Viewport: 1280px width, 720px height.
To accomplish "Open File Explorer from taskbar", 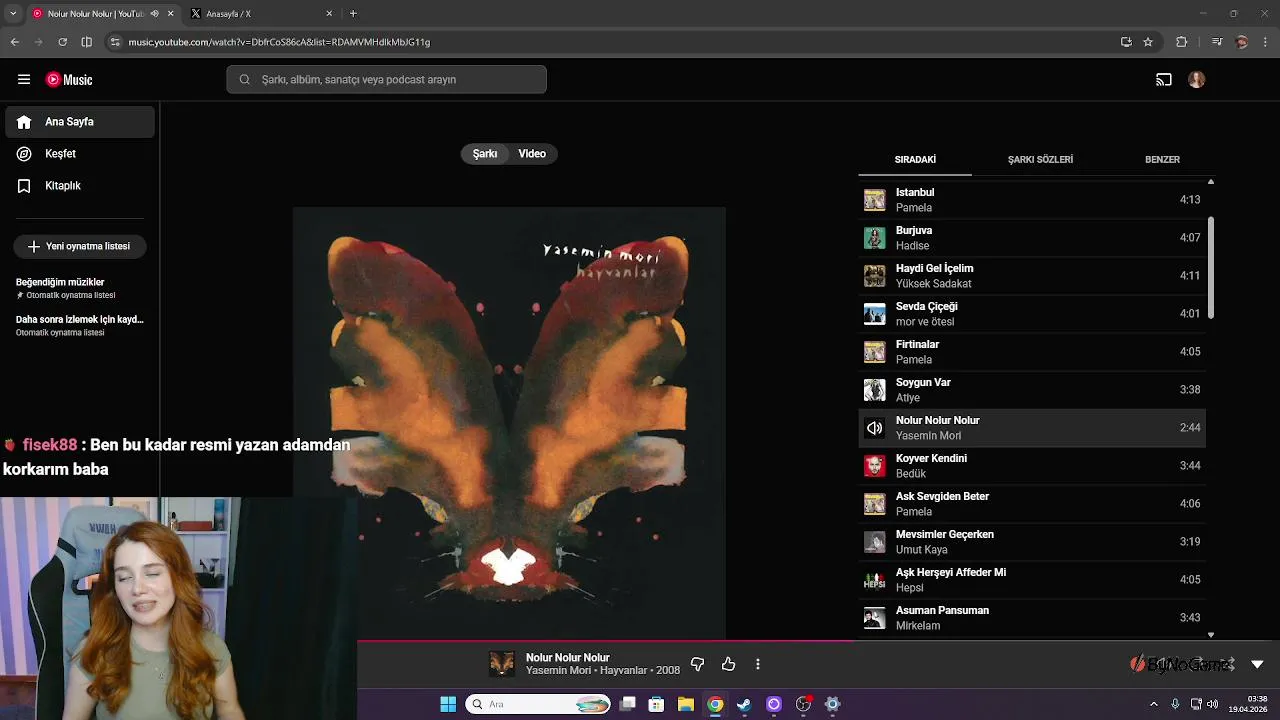I will pyautogui.click(x=685, y=704).
